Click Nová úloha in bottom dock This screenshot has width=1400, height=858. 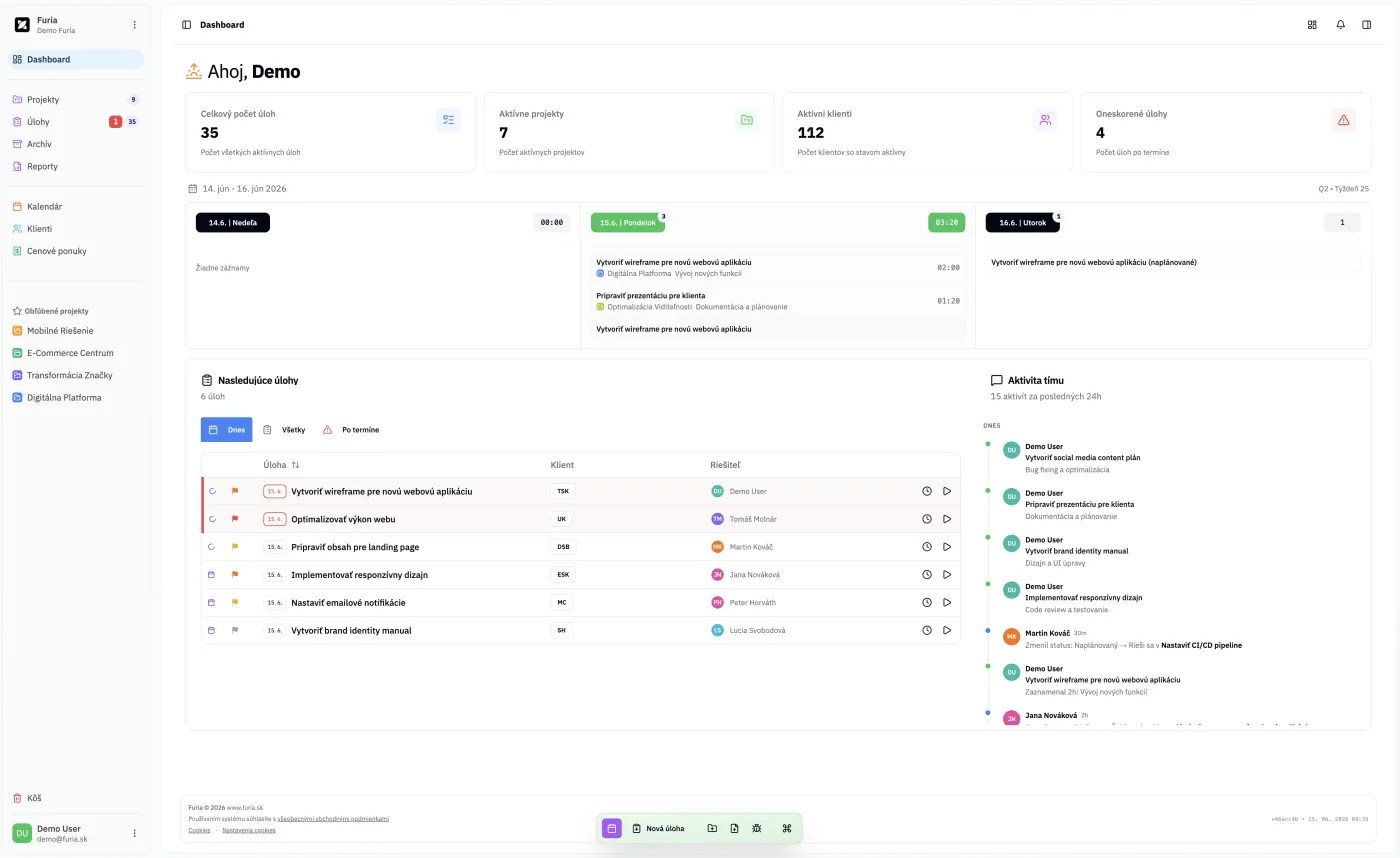coord(658,828)
